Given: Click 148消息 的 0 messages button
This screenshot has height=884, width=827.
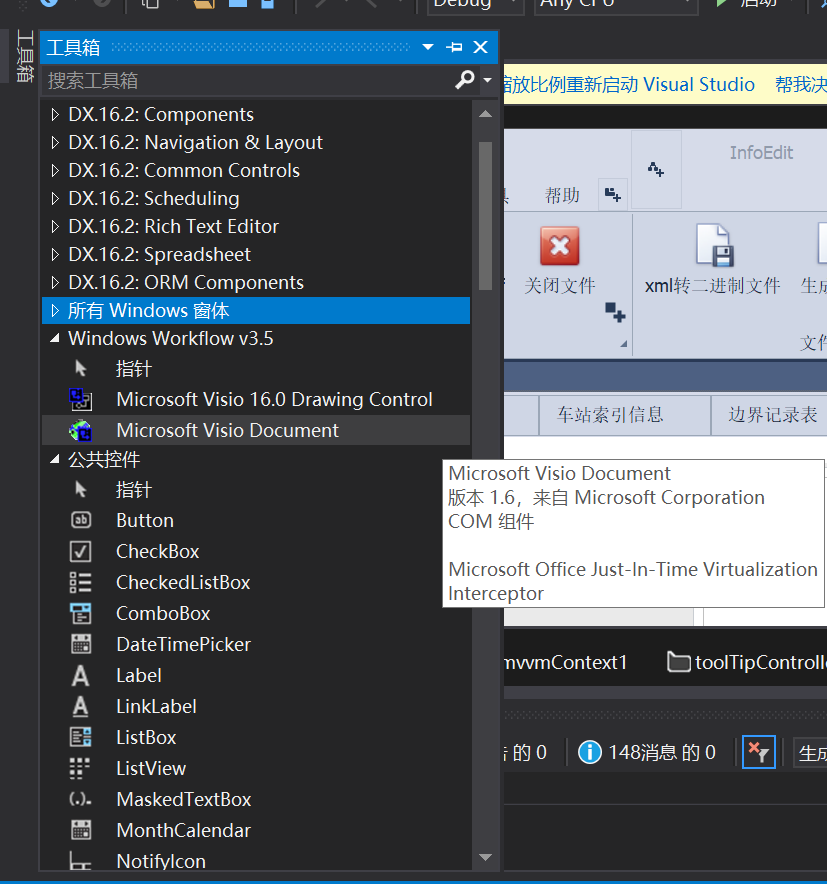Looking at the screenshot, I should (x=647, y=752).
